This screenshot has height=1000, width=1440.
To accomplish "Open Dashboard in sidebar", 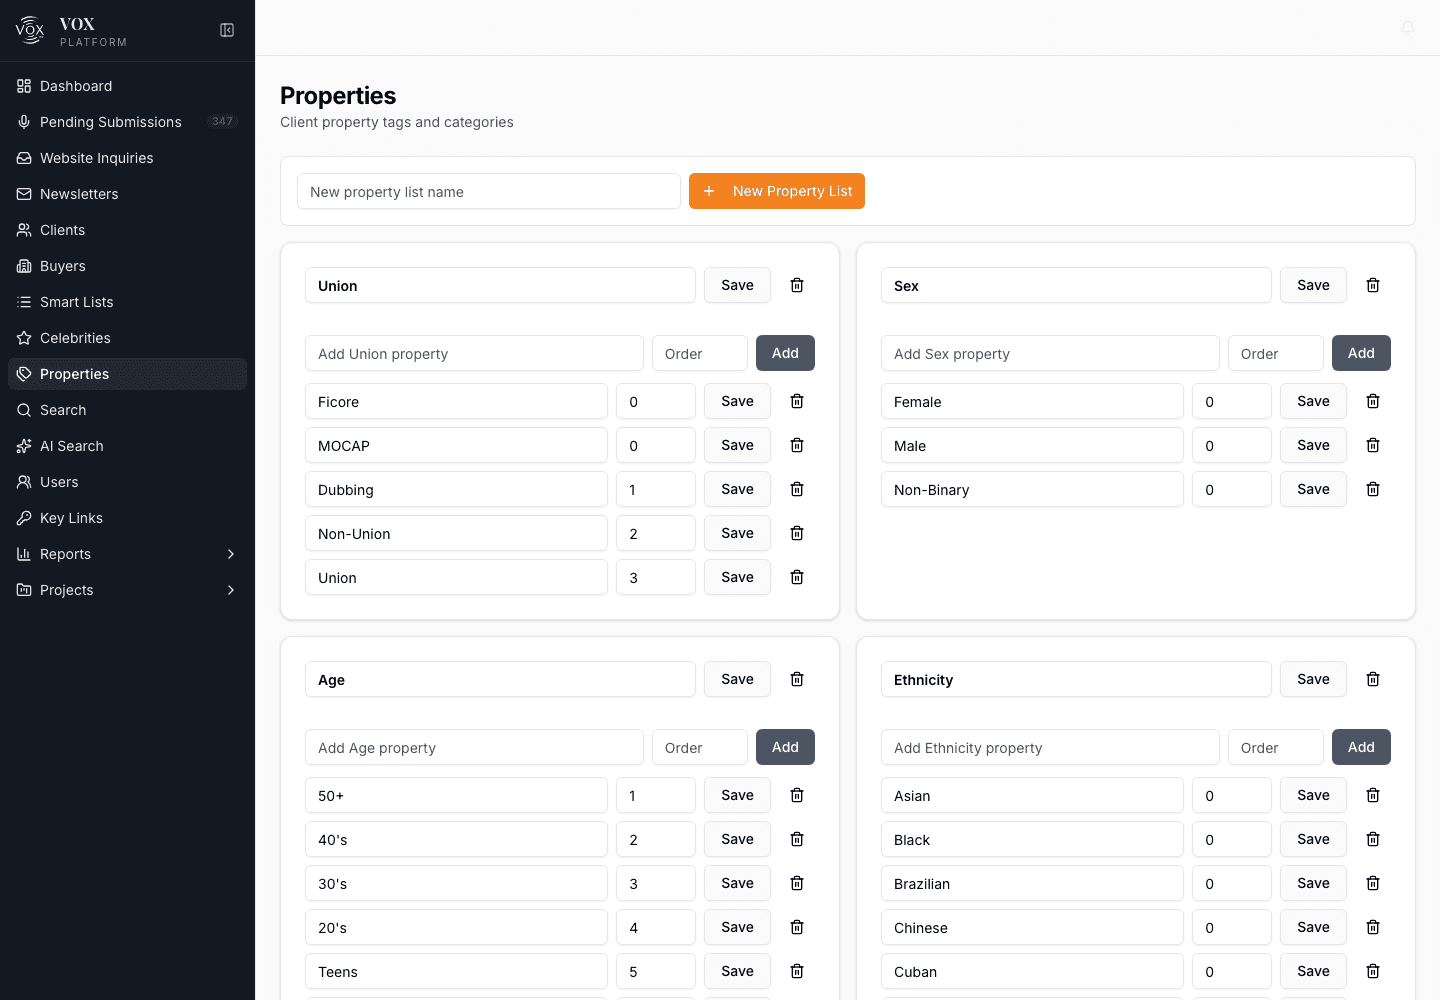I will (x=127, y=86).
